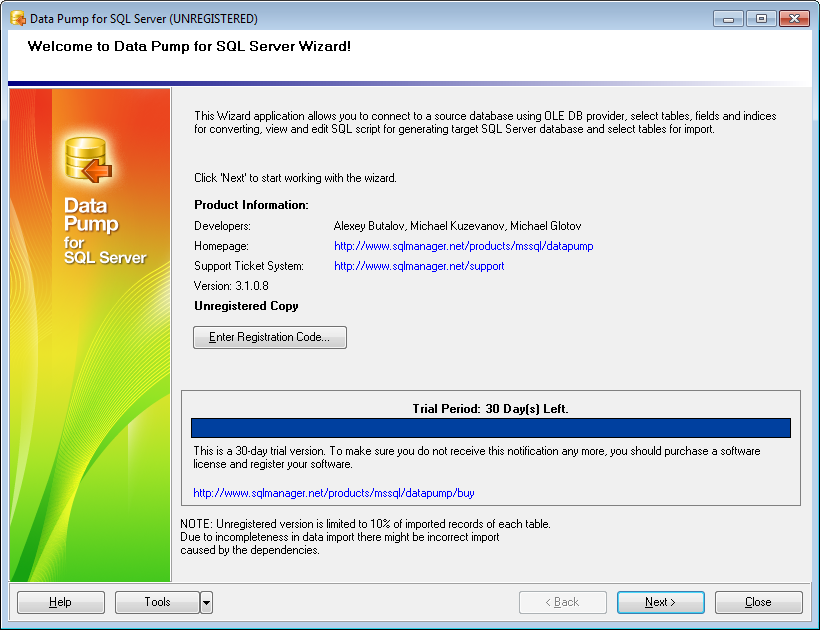This screenshot has width=820, height=630.
Task: Click the Close button at bottom right
Action: click(758, 602)
